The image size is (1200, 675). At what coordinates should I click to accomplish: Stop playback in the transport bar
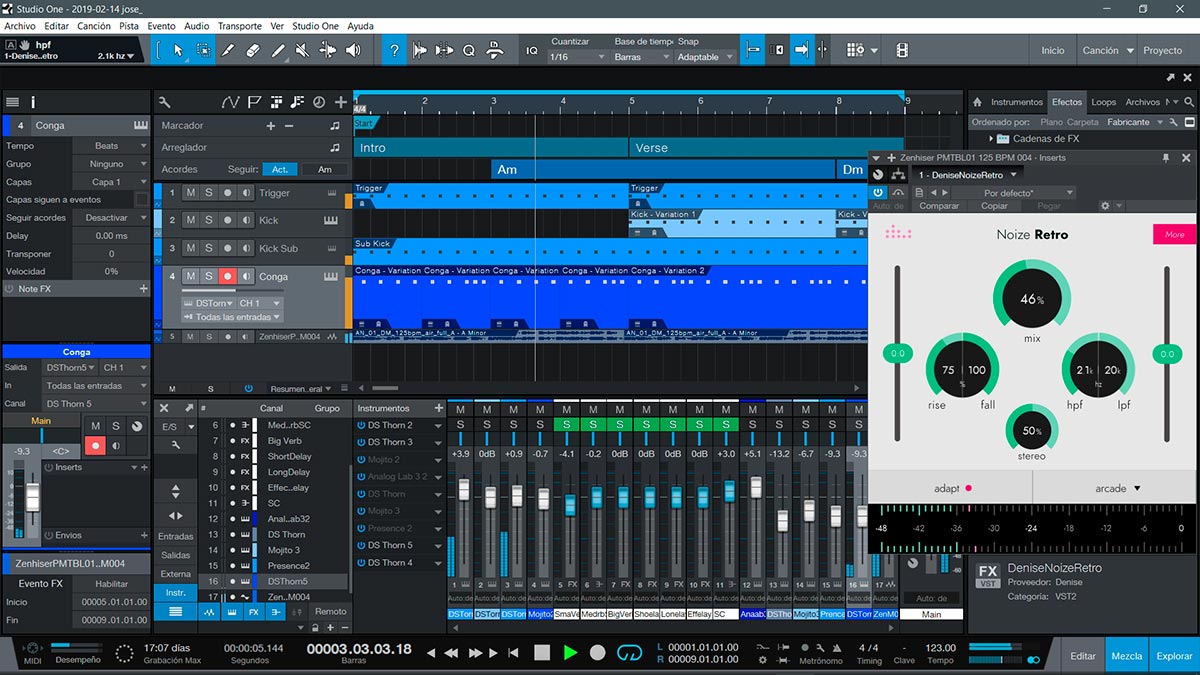click(x=541, y=653)
